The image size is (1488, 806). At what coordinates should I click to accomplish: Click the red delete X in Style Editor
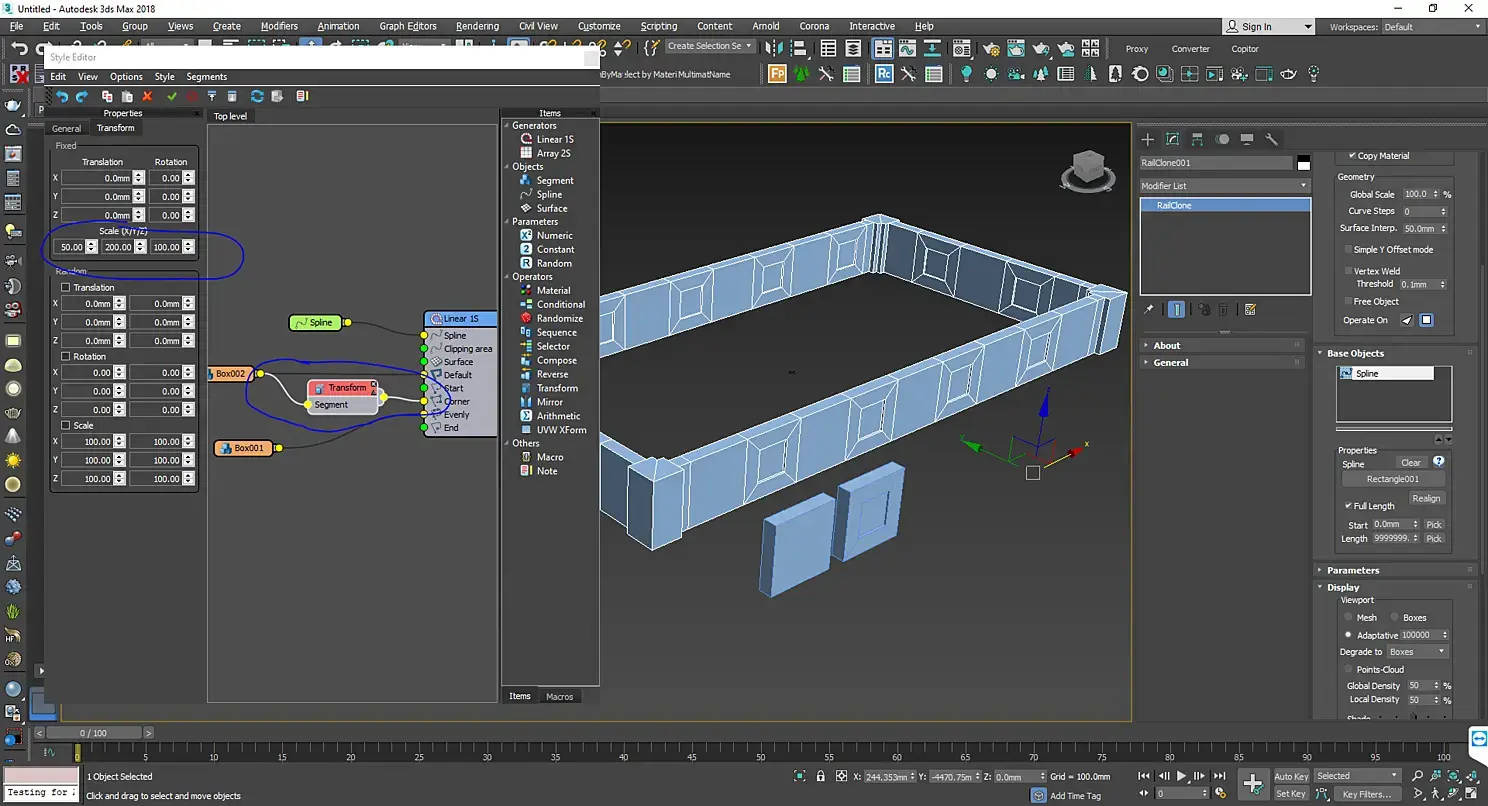point(147,96)
